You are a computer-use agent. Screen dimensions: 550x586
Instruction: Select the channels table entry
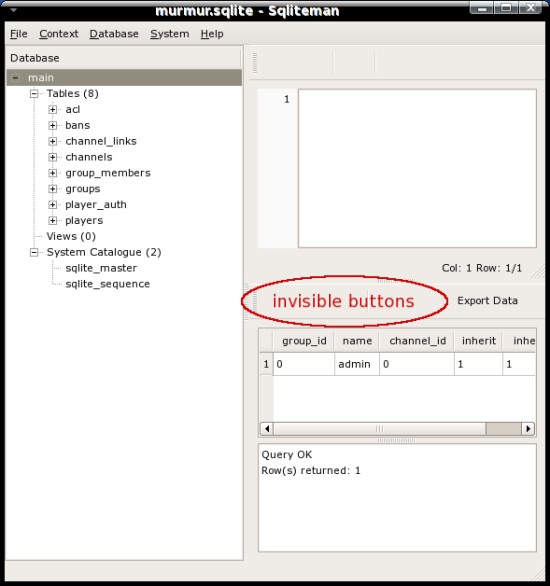89,157
